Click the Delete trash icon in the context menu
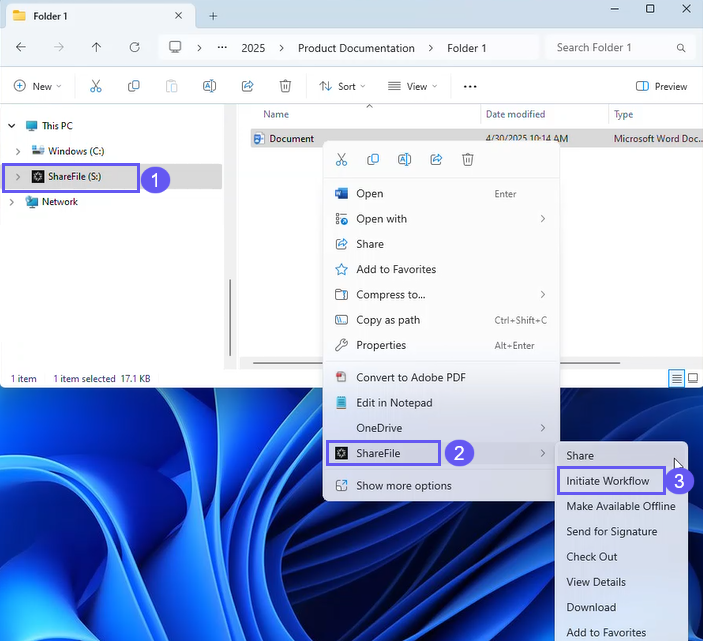Image resolution: width=703 pixels, height=641 pixels. 468,159
